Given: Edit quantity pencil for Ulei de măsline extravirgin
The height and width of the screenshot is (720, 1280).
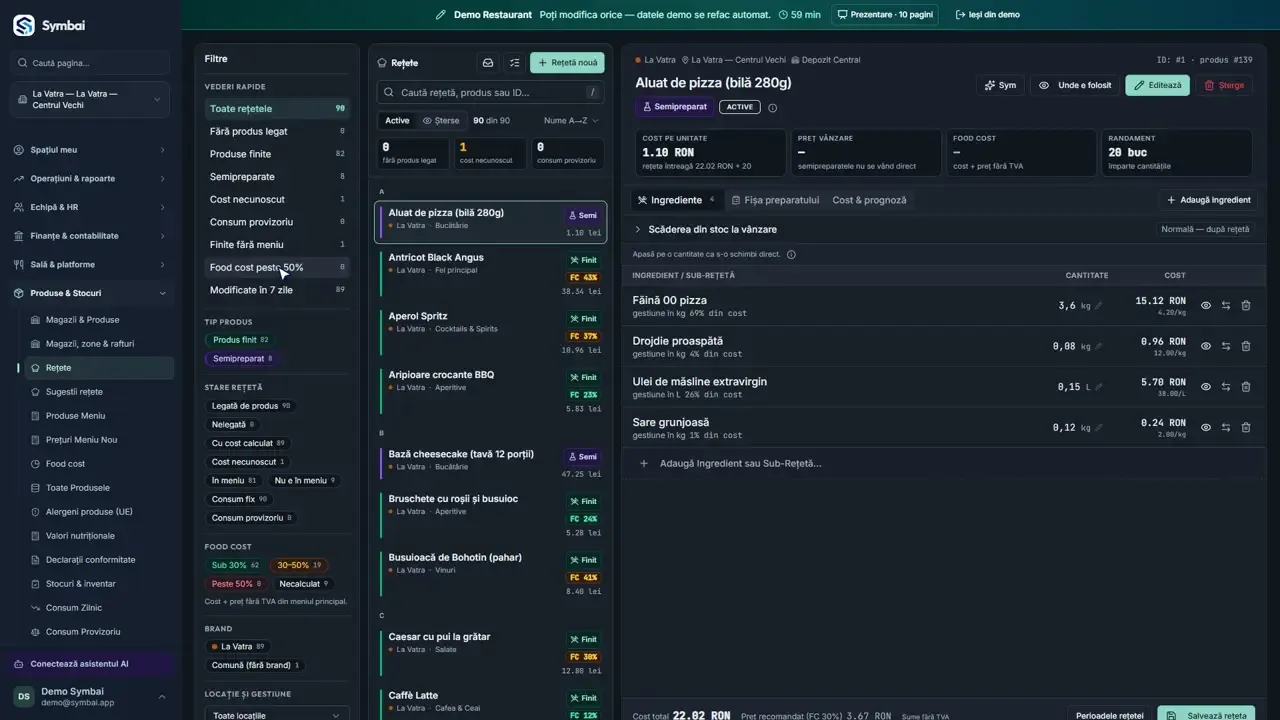Looking at the screenshot, I should pyautogui.click(x=1099, y=387).
